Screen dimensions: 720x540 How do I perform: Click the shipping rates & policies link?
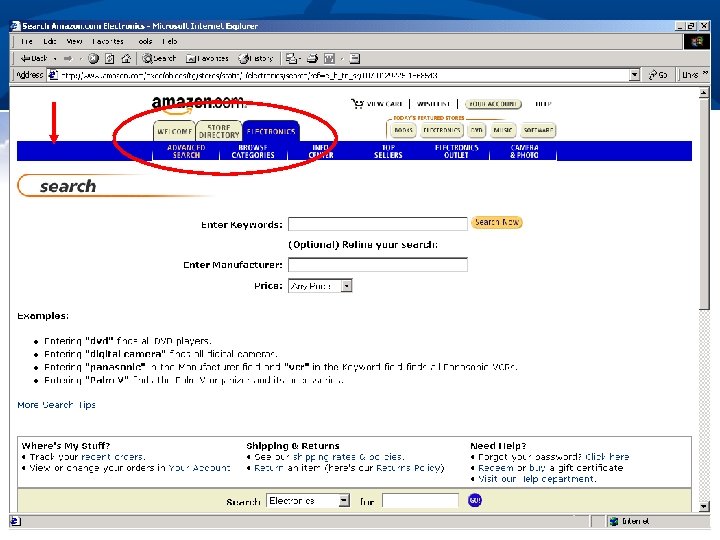click(x=349, y=457)
